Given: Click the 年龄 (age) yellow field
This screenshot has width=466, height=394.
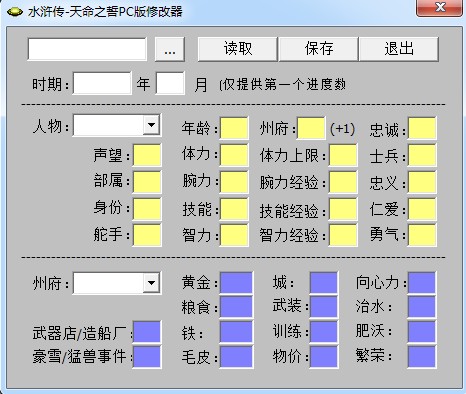Looking at the screenshot, I should pyautogui.click(x=234, y=128).
